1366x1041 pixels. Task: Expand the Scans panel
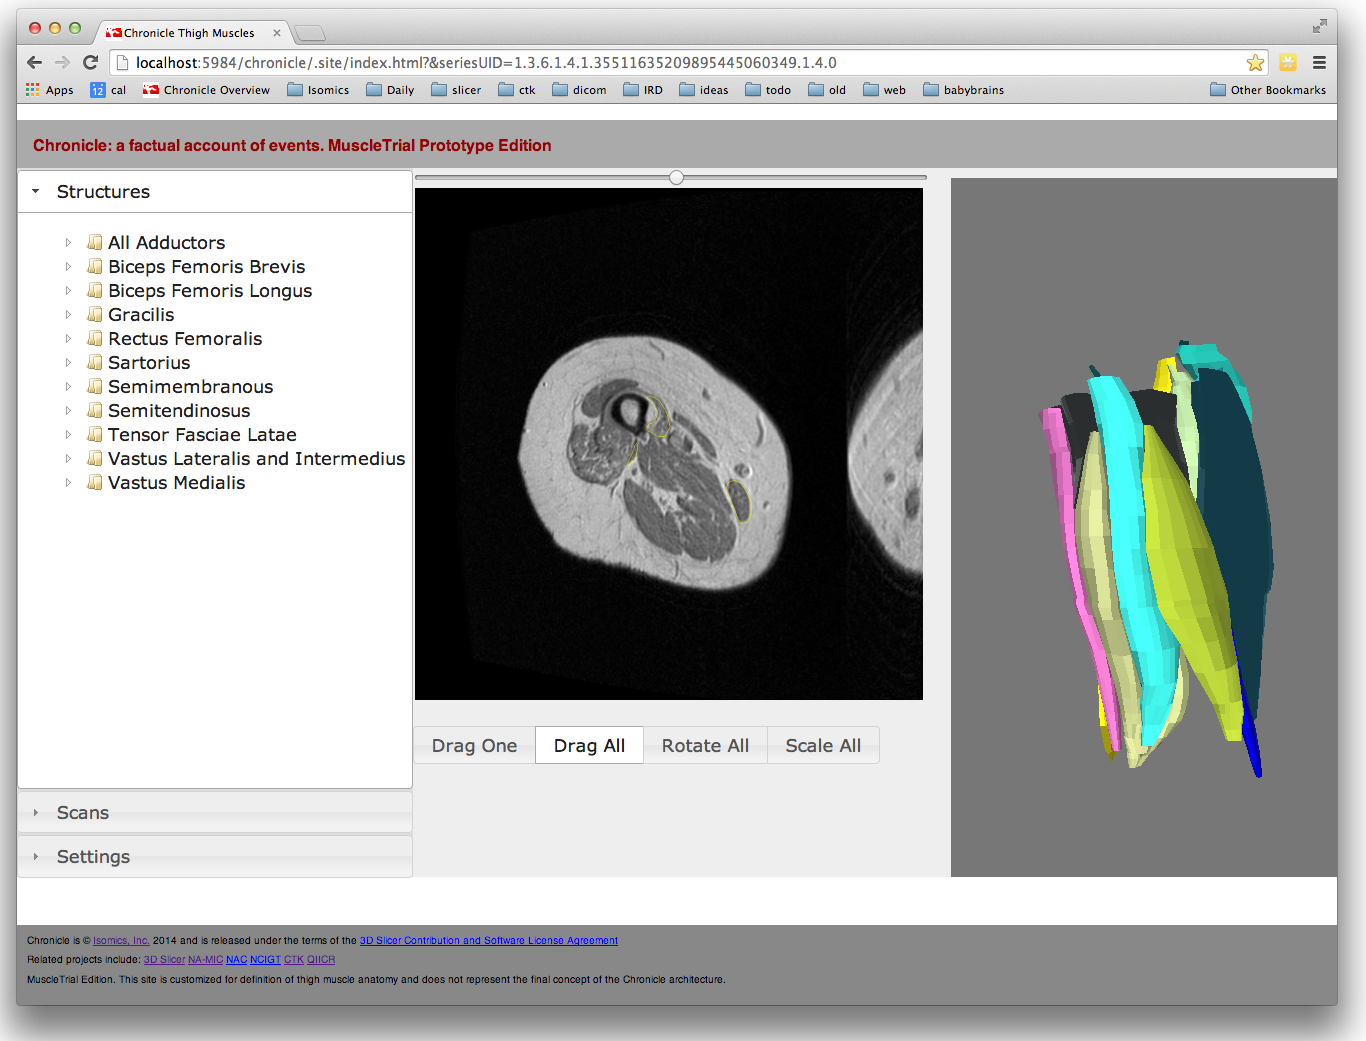(x=83, y=813)
